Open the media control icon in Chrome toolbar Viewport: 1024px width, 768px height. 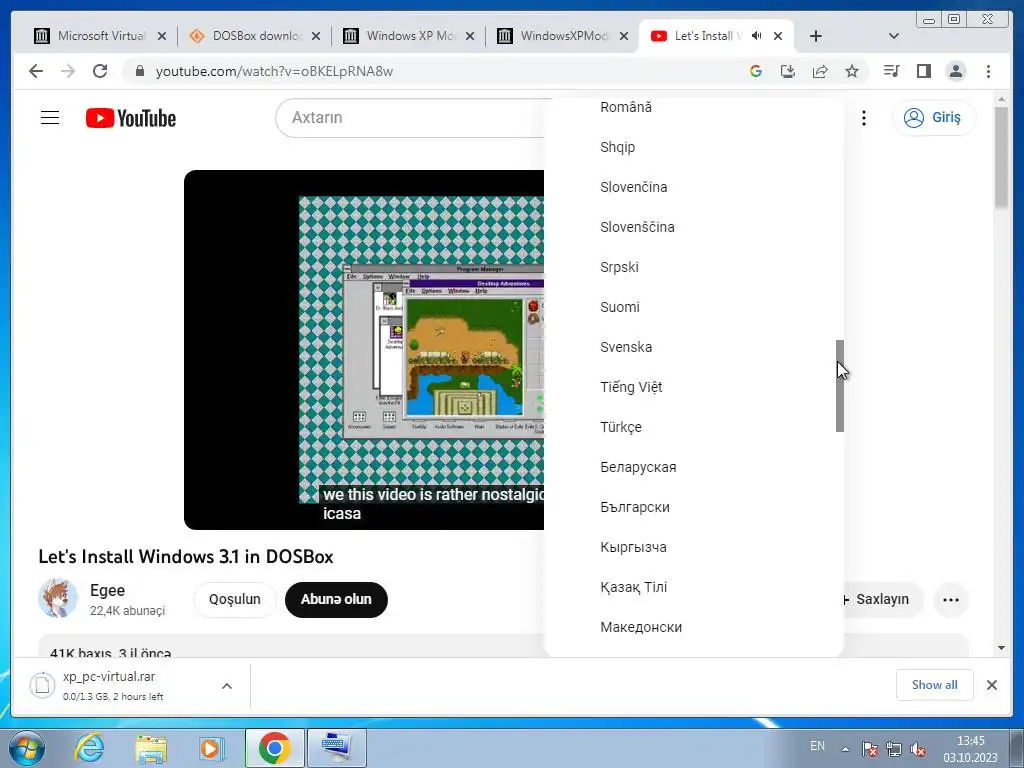[x=891, y=71]
